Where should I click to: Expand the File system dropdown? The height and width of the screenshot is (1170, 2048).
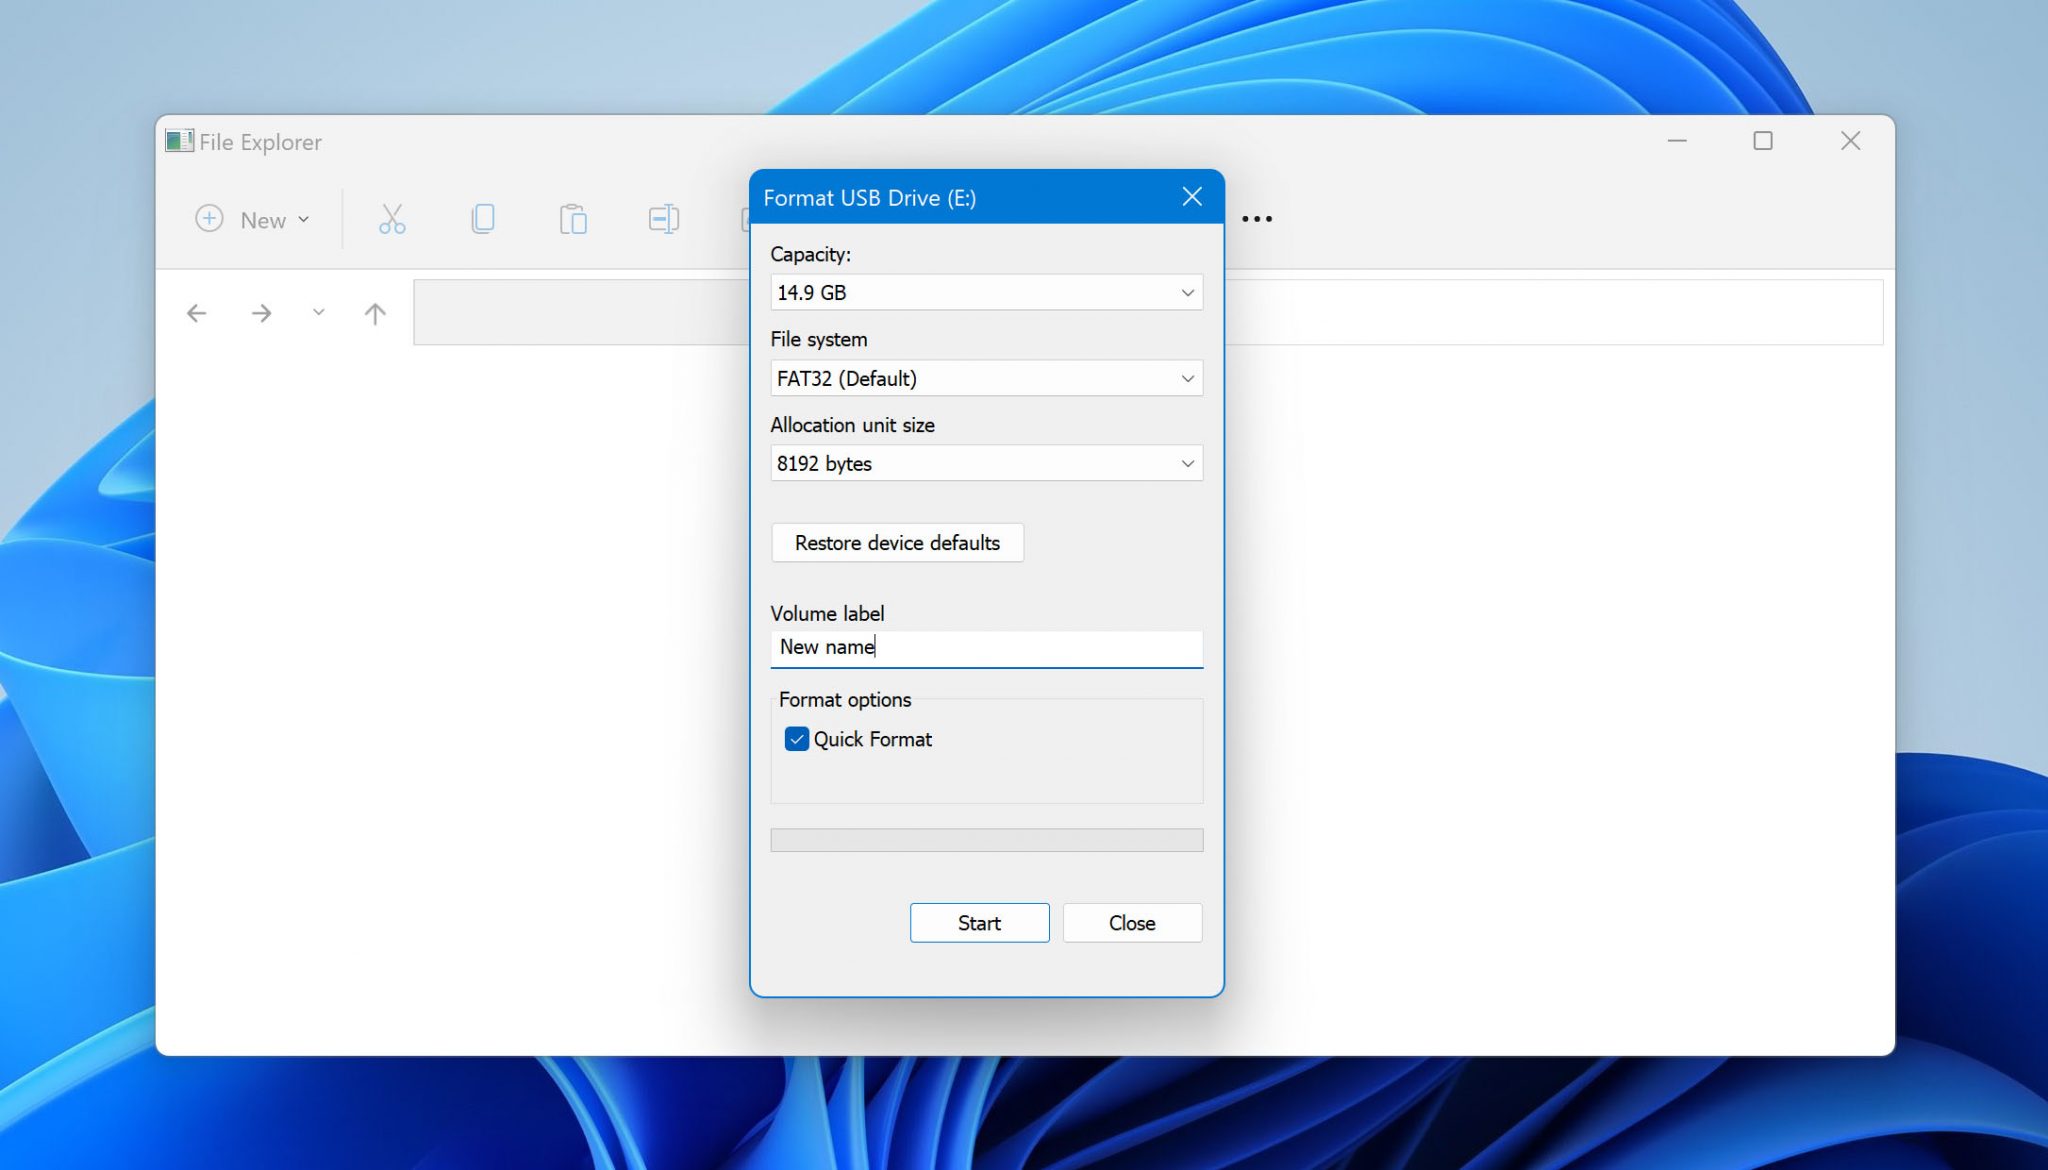pos(986,377)
